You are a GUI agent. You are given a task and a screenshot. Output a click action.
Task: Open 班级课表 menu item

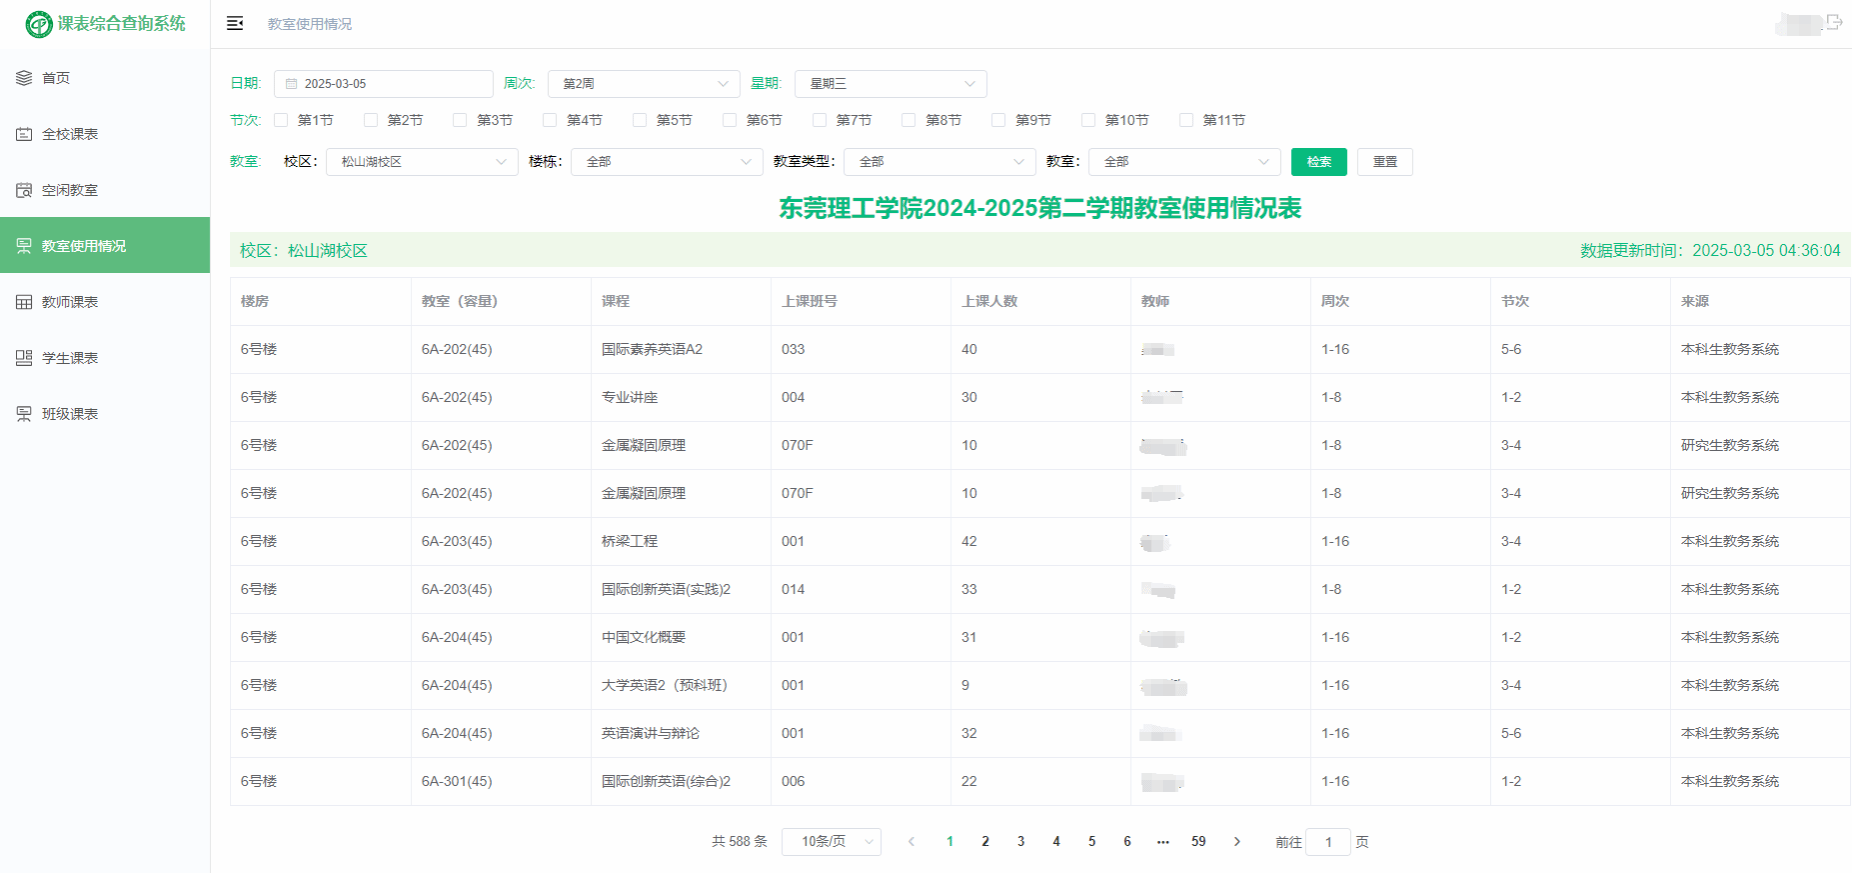105,414
